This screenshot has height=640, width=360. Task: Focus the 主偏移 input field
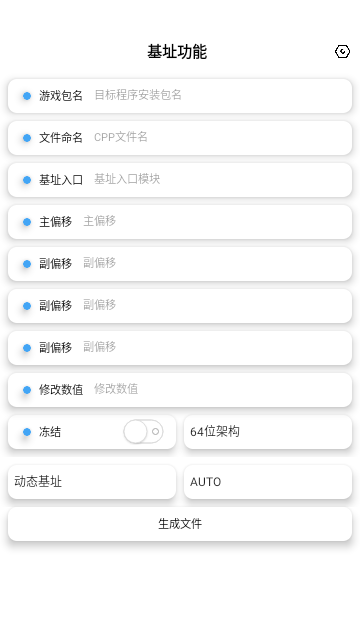215,222
